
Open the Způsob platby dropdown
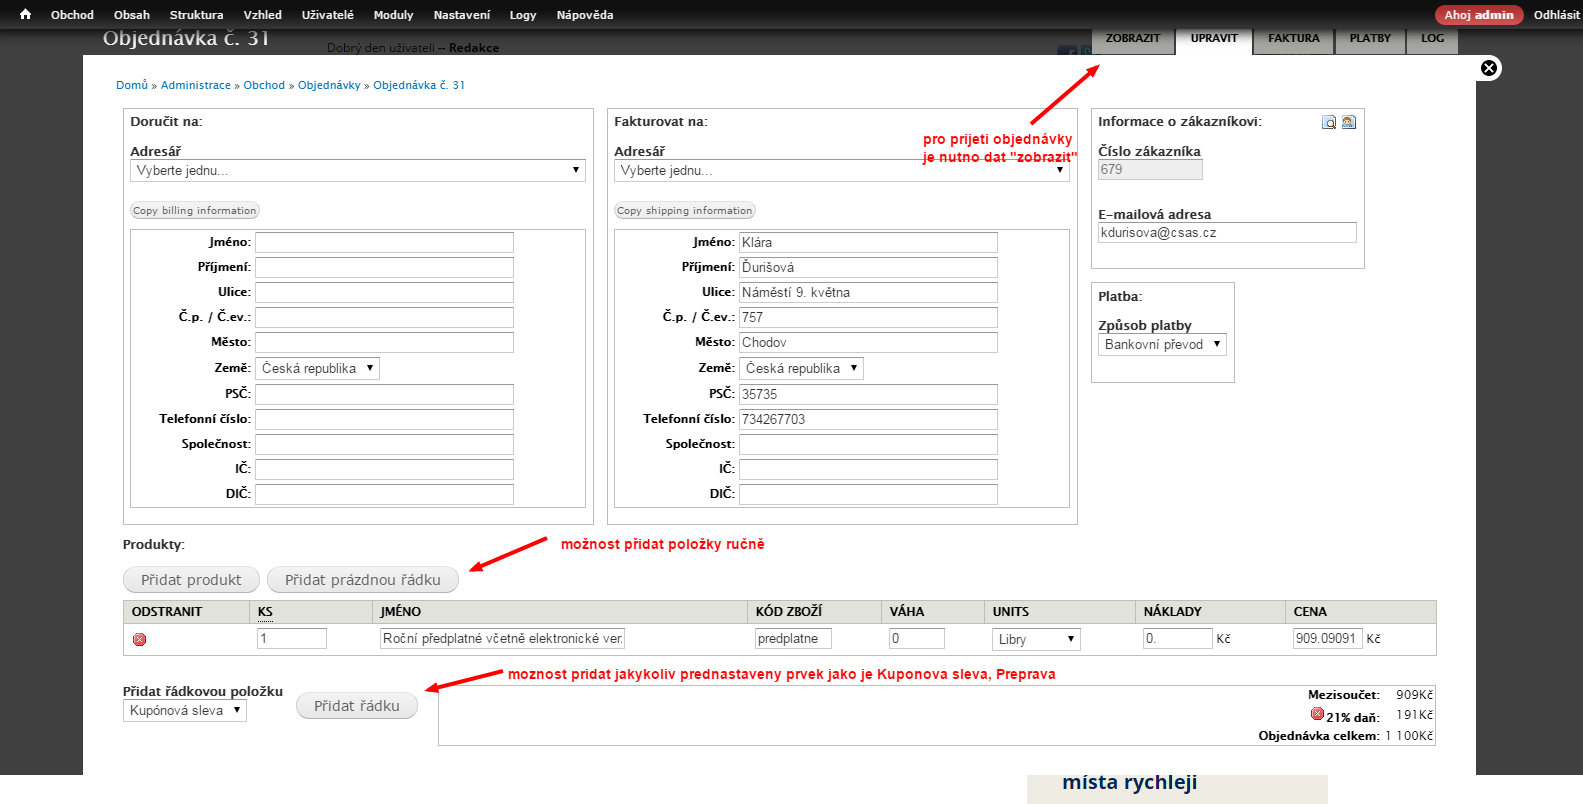tap(1162, 344)
